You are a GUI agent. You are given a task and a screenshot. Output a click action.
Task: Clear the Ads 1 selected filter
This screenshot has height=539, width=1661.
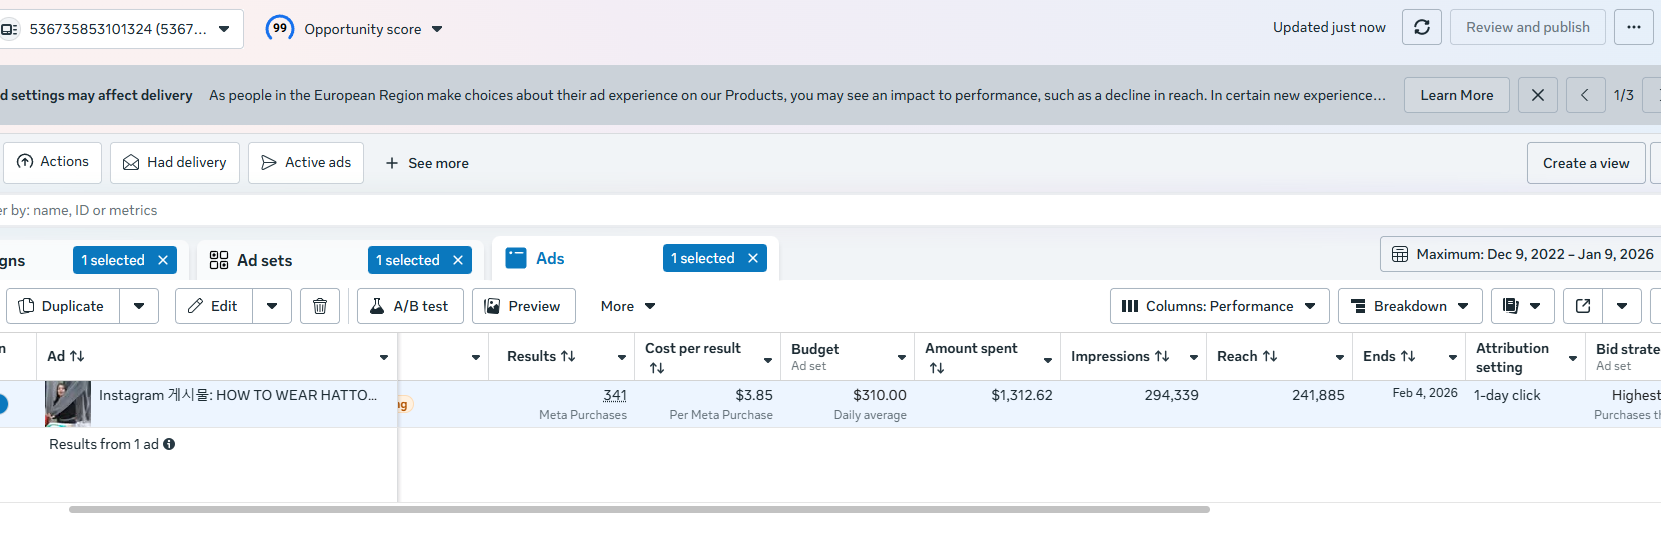click(753, 258)
